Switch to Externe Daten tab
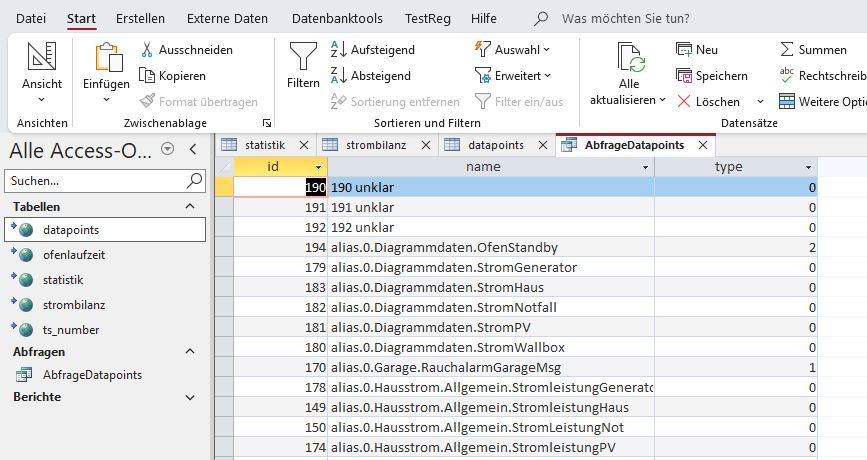The height and width of the screenshot is (460, 867). [x=227, y=18]
